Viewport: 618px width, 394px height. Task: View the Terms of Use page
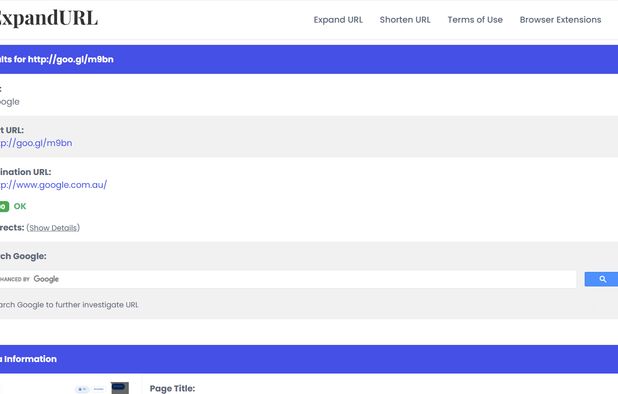click(x=475, y=20)
